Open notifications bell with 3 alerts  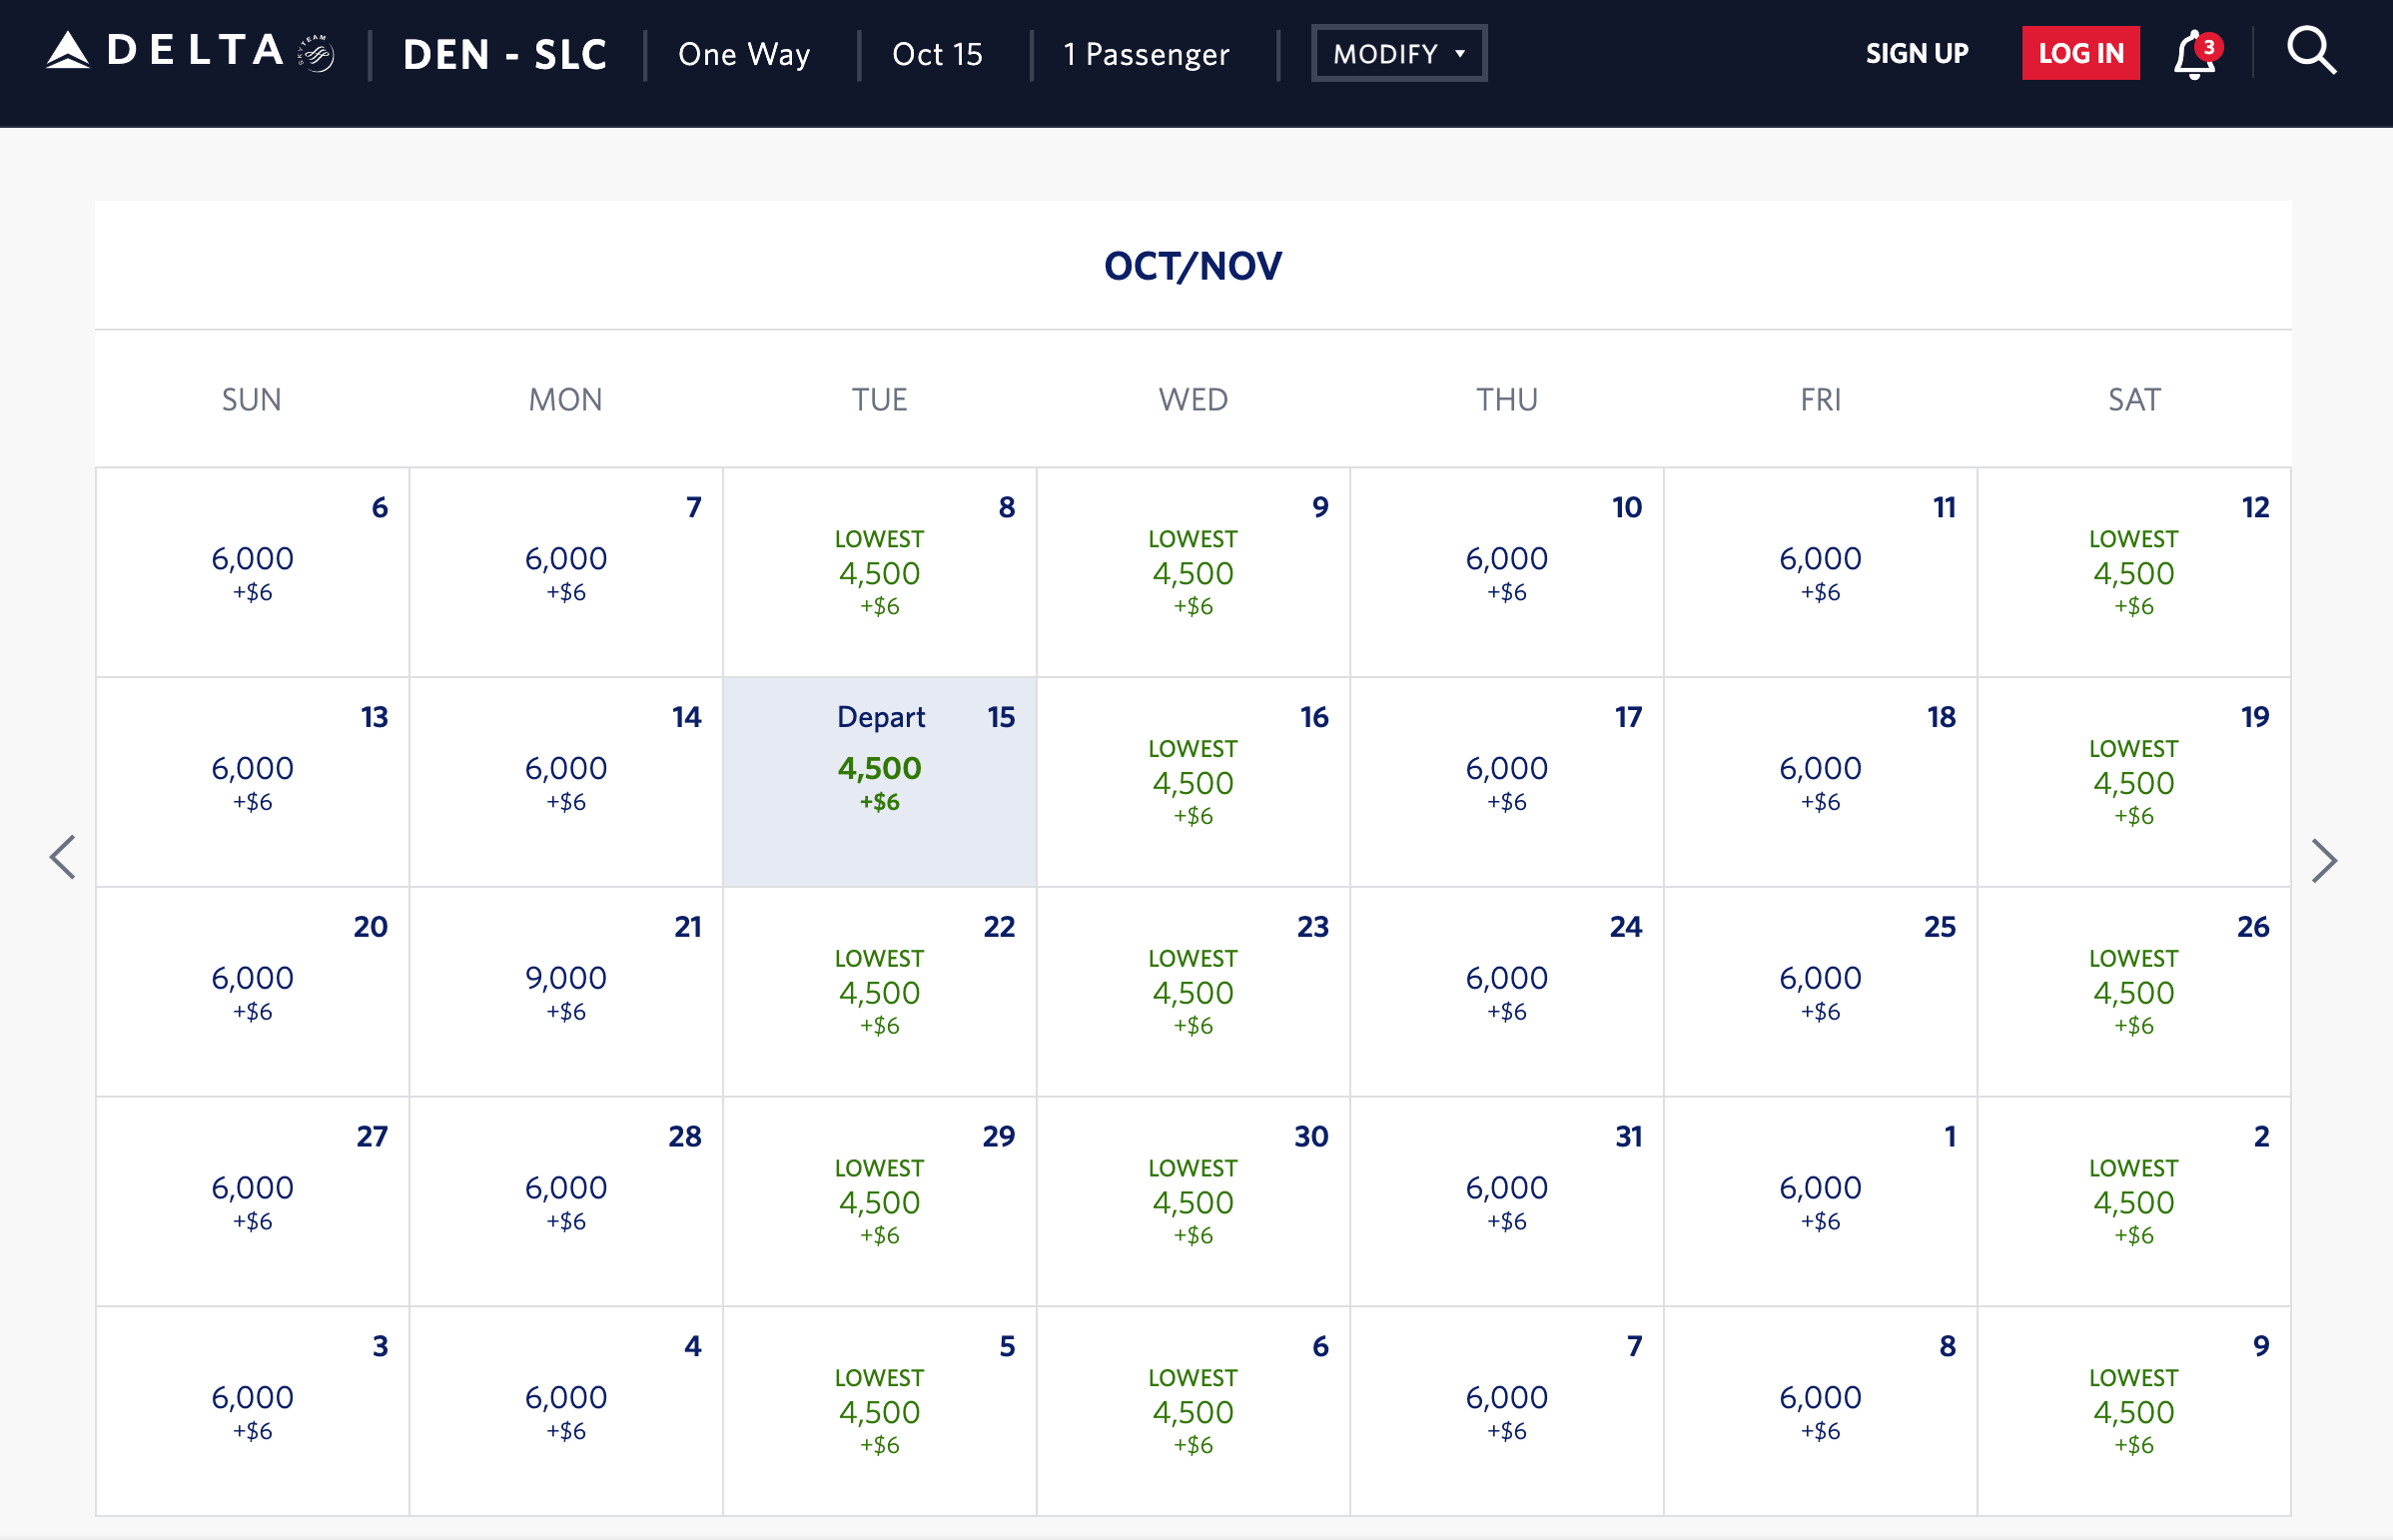(2193, 55)
